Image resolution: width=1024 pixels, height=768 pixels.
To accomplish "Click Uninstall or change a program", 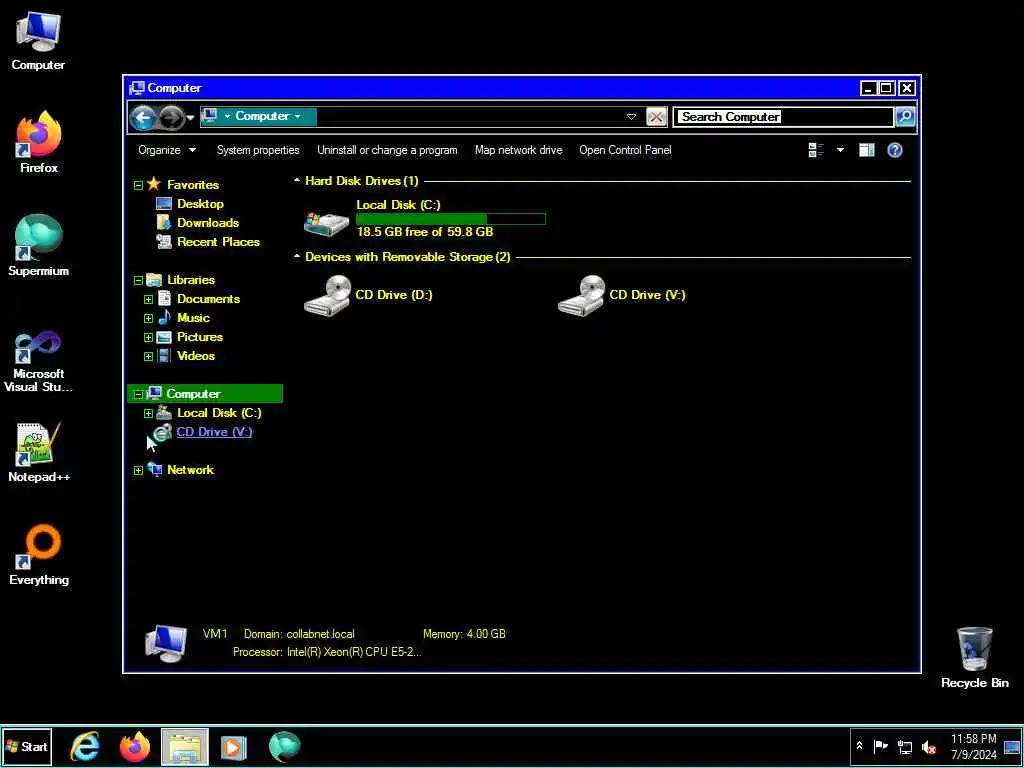I will coord(387,150).
